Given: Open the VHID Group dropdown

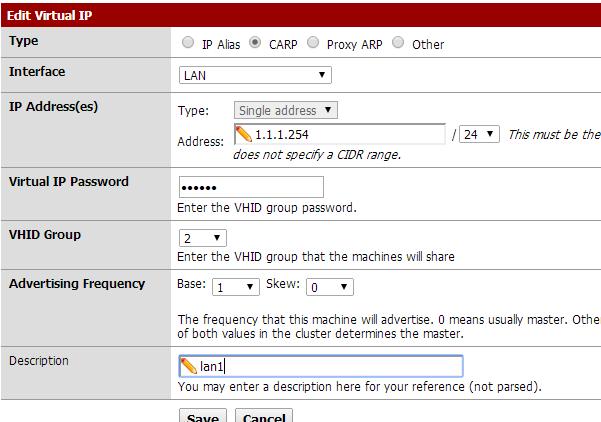Looking at the screenshot, I should tap(203, 238).
